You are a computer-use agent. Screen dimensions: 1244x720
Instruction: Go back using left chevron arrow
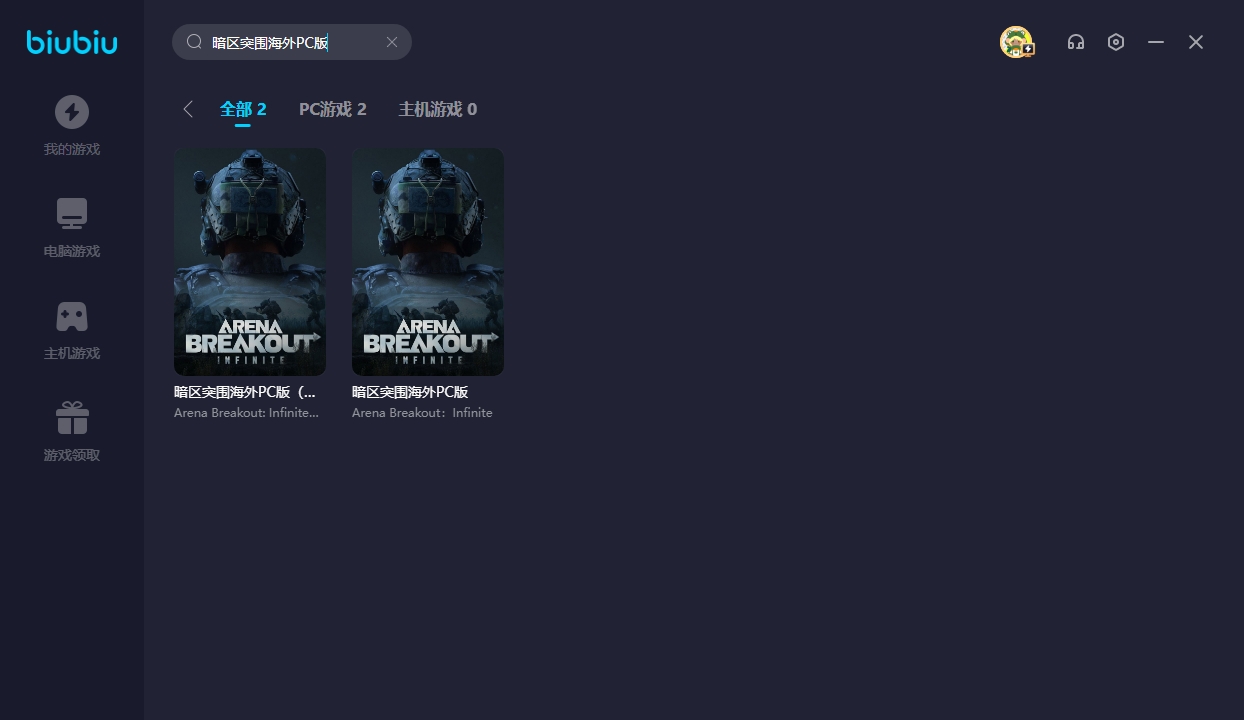188,109
